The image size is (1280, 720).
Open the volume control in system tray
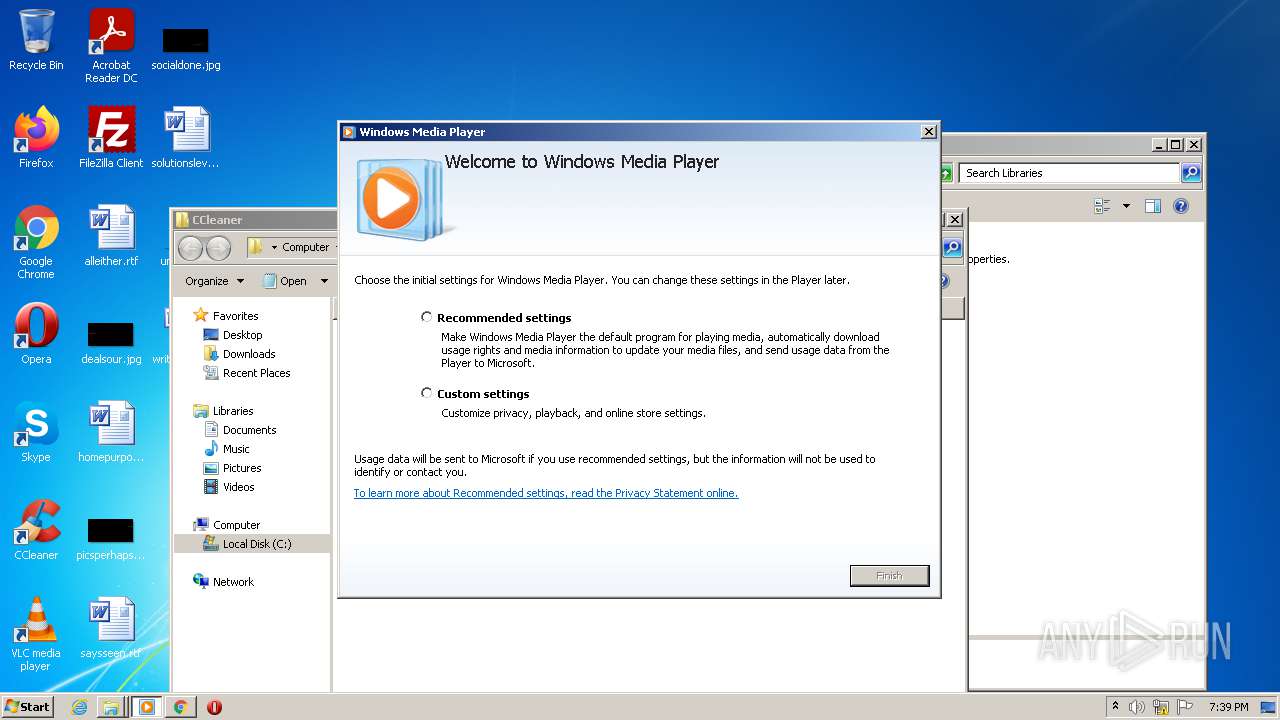click(x=1137, y=707)
